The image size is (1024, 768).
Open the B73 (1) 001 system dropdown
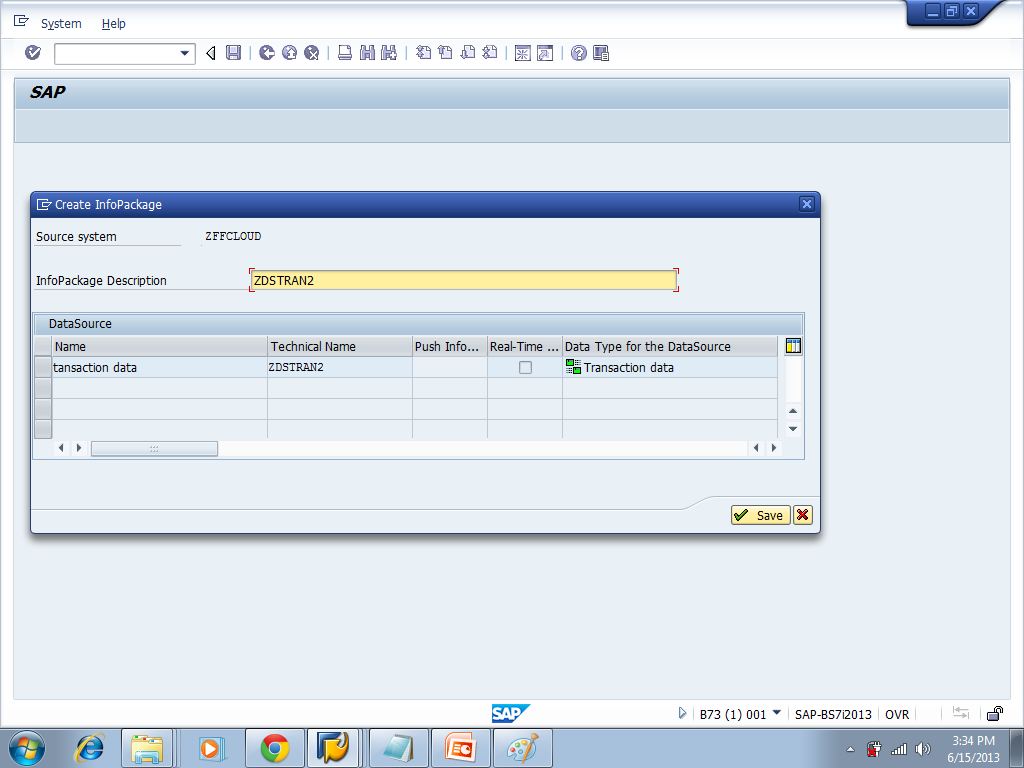click(776, 712)
